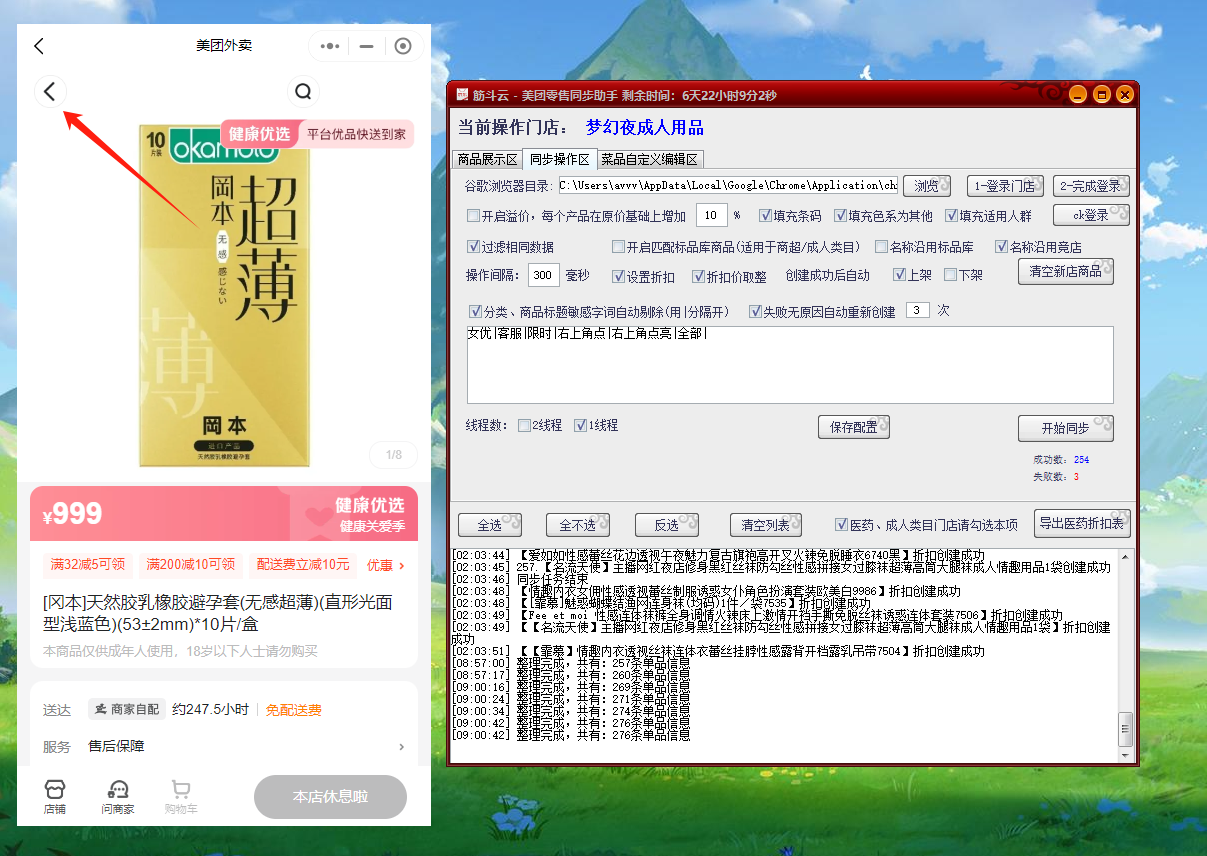This screenshot has height=856, width=1207.
Task: Click the ck登录 button
Action: tap(1091, 215)
